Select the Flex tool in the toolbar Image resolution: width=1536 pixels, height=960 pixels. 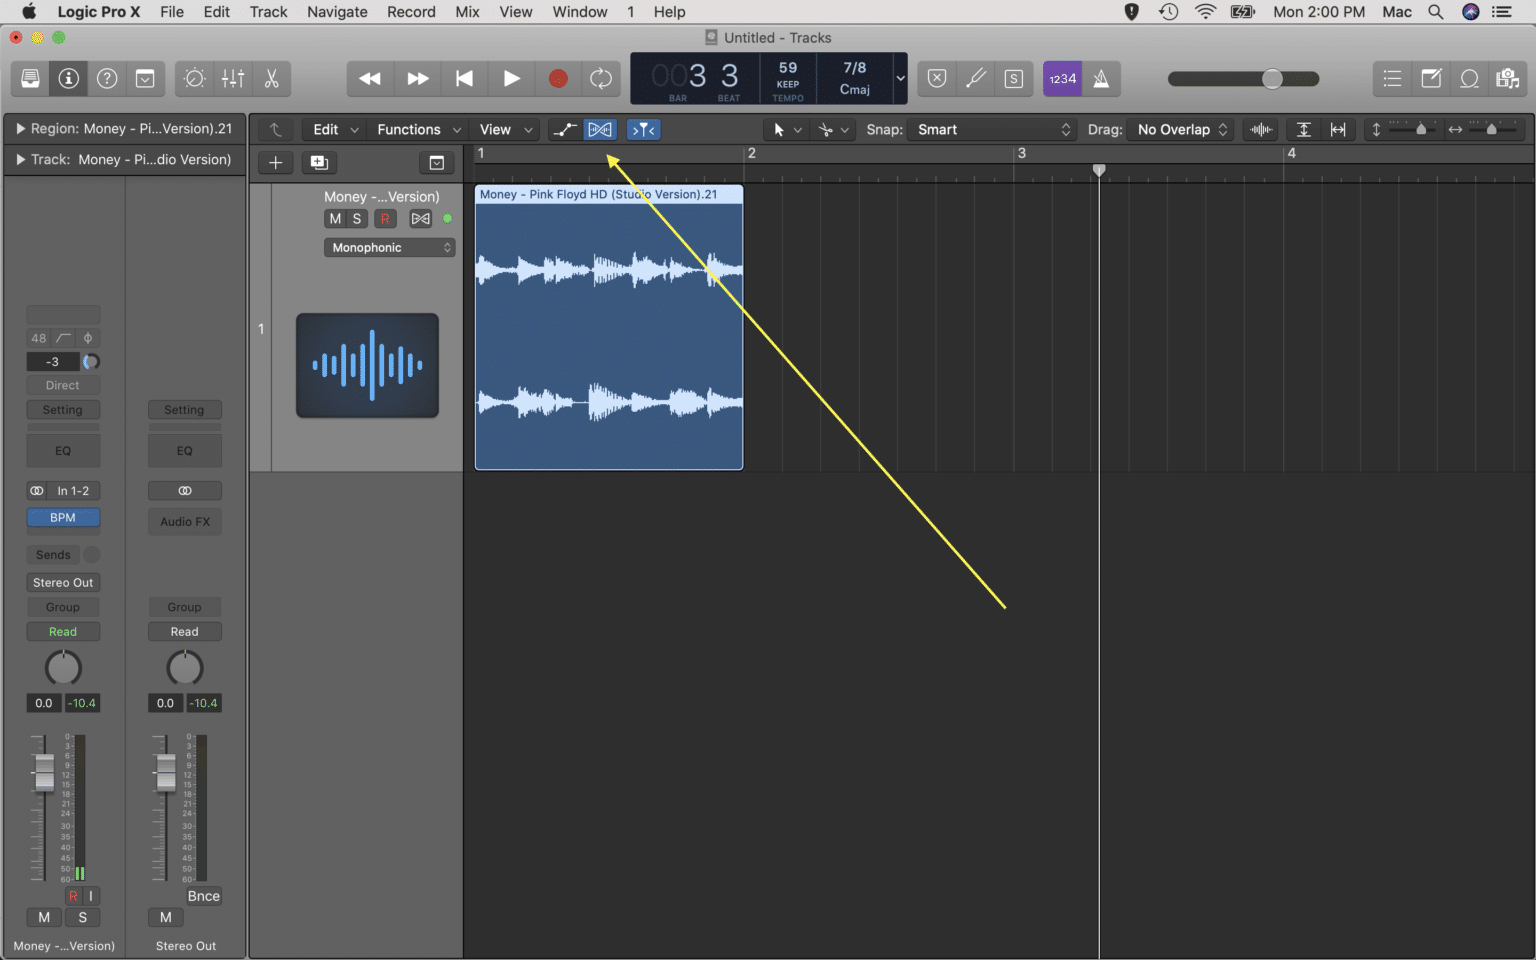pyautogui.click(x=599, y=129)
